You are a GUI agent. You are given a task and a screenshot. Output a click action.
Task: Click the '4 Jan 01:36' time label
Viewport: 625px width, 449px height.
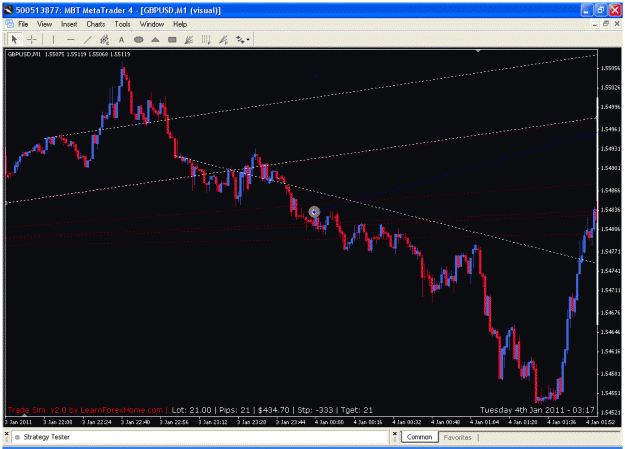click(x=561, y=422)
